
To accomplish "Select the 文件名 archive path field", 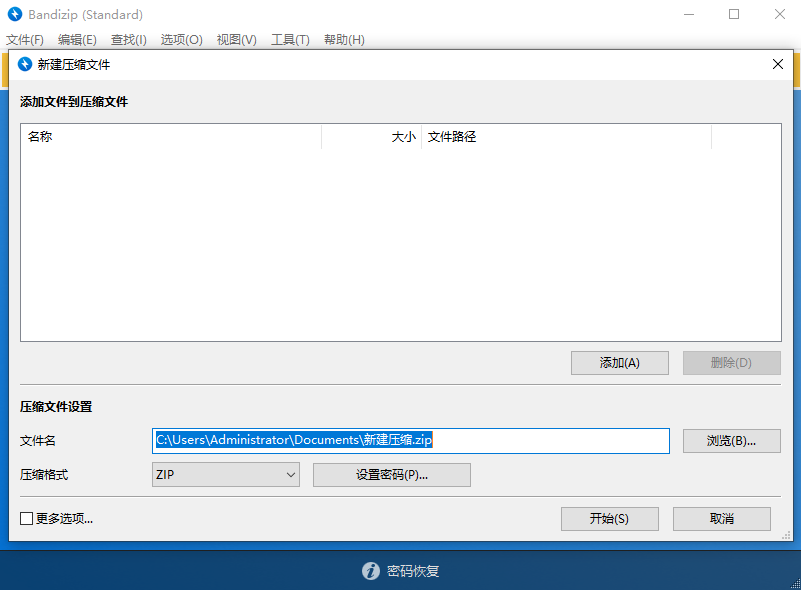I will (x=411, y=441).
